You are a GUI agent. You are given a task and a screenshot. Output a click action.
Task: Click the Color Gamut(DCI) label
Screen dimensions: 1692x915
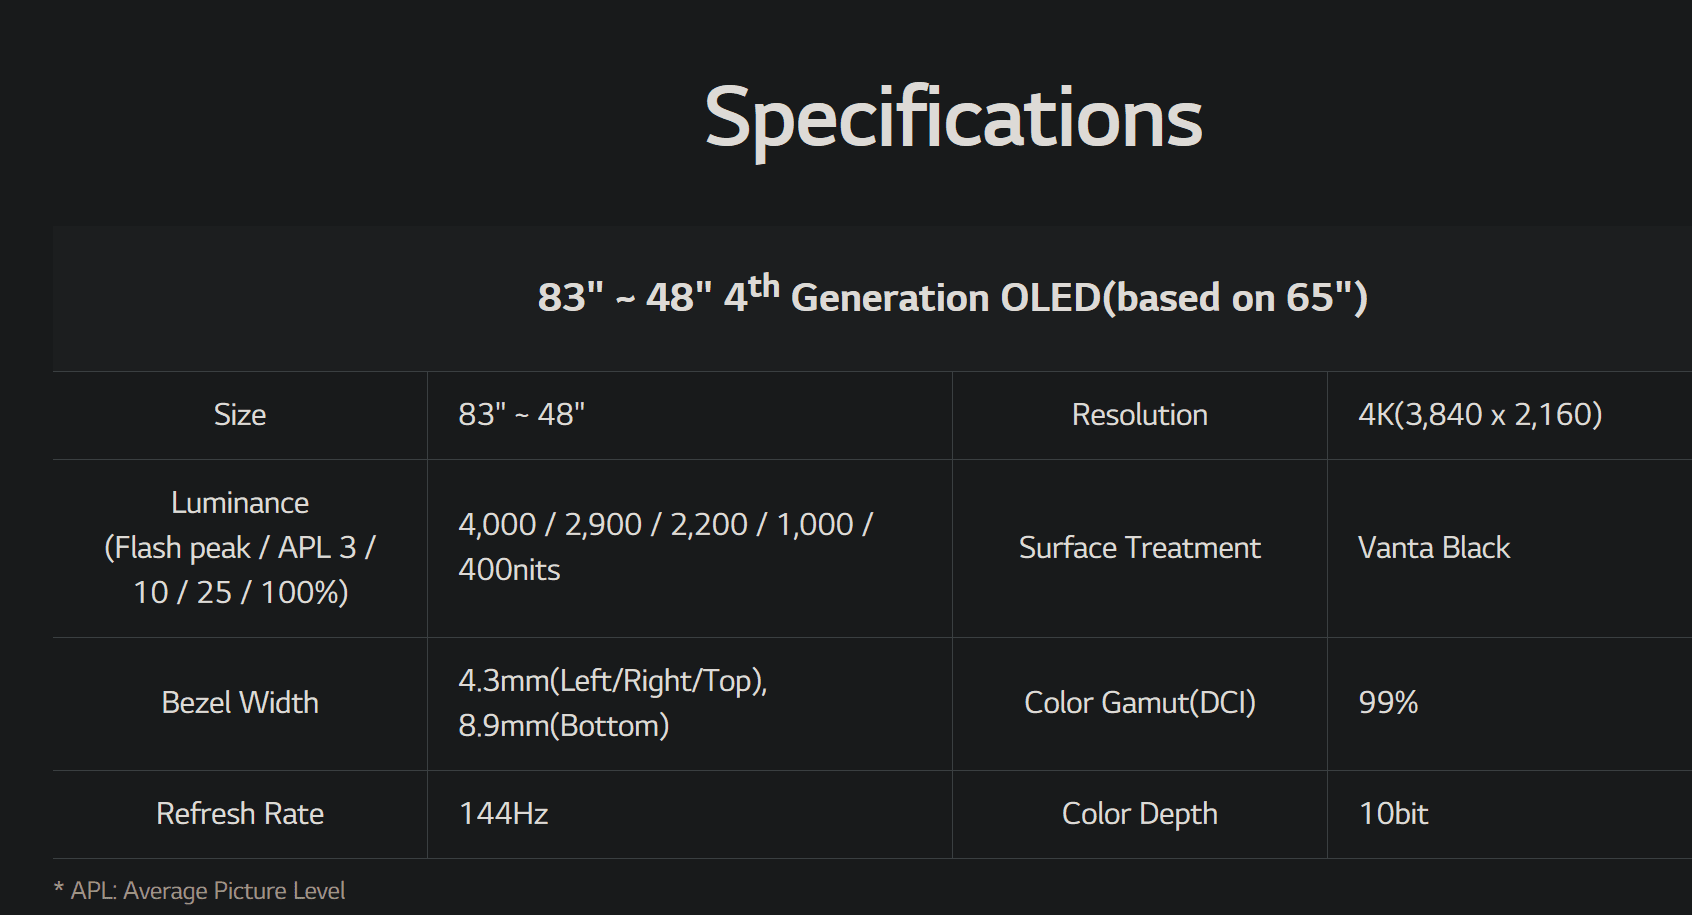tap(1140, 703)
